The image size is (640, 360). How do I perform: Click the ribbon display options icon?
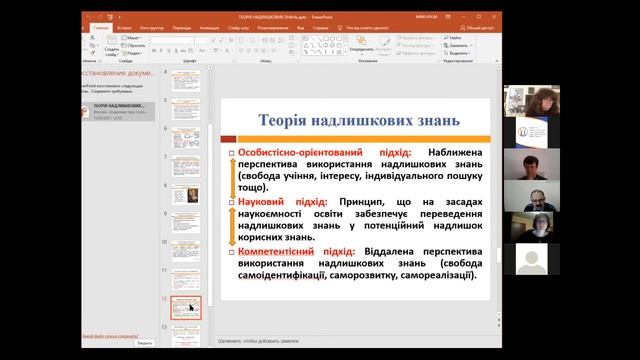[448, 17]
